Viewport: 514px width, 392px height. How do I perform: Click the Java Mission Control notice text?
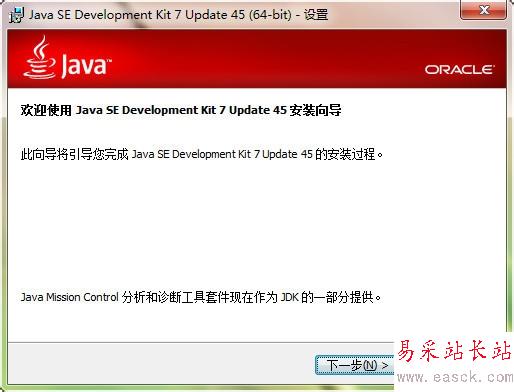pos(201,297)
